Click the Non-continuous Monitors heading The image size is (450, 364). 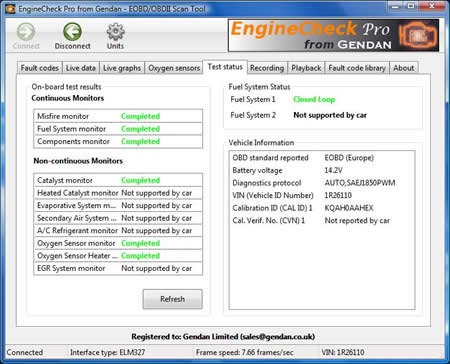78,161
